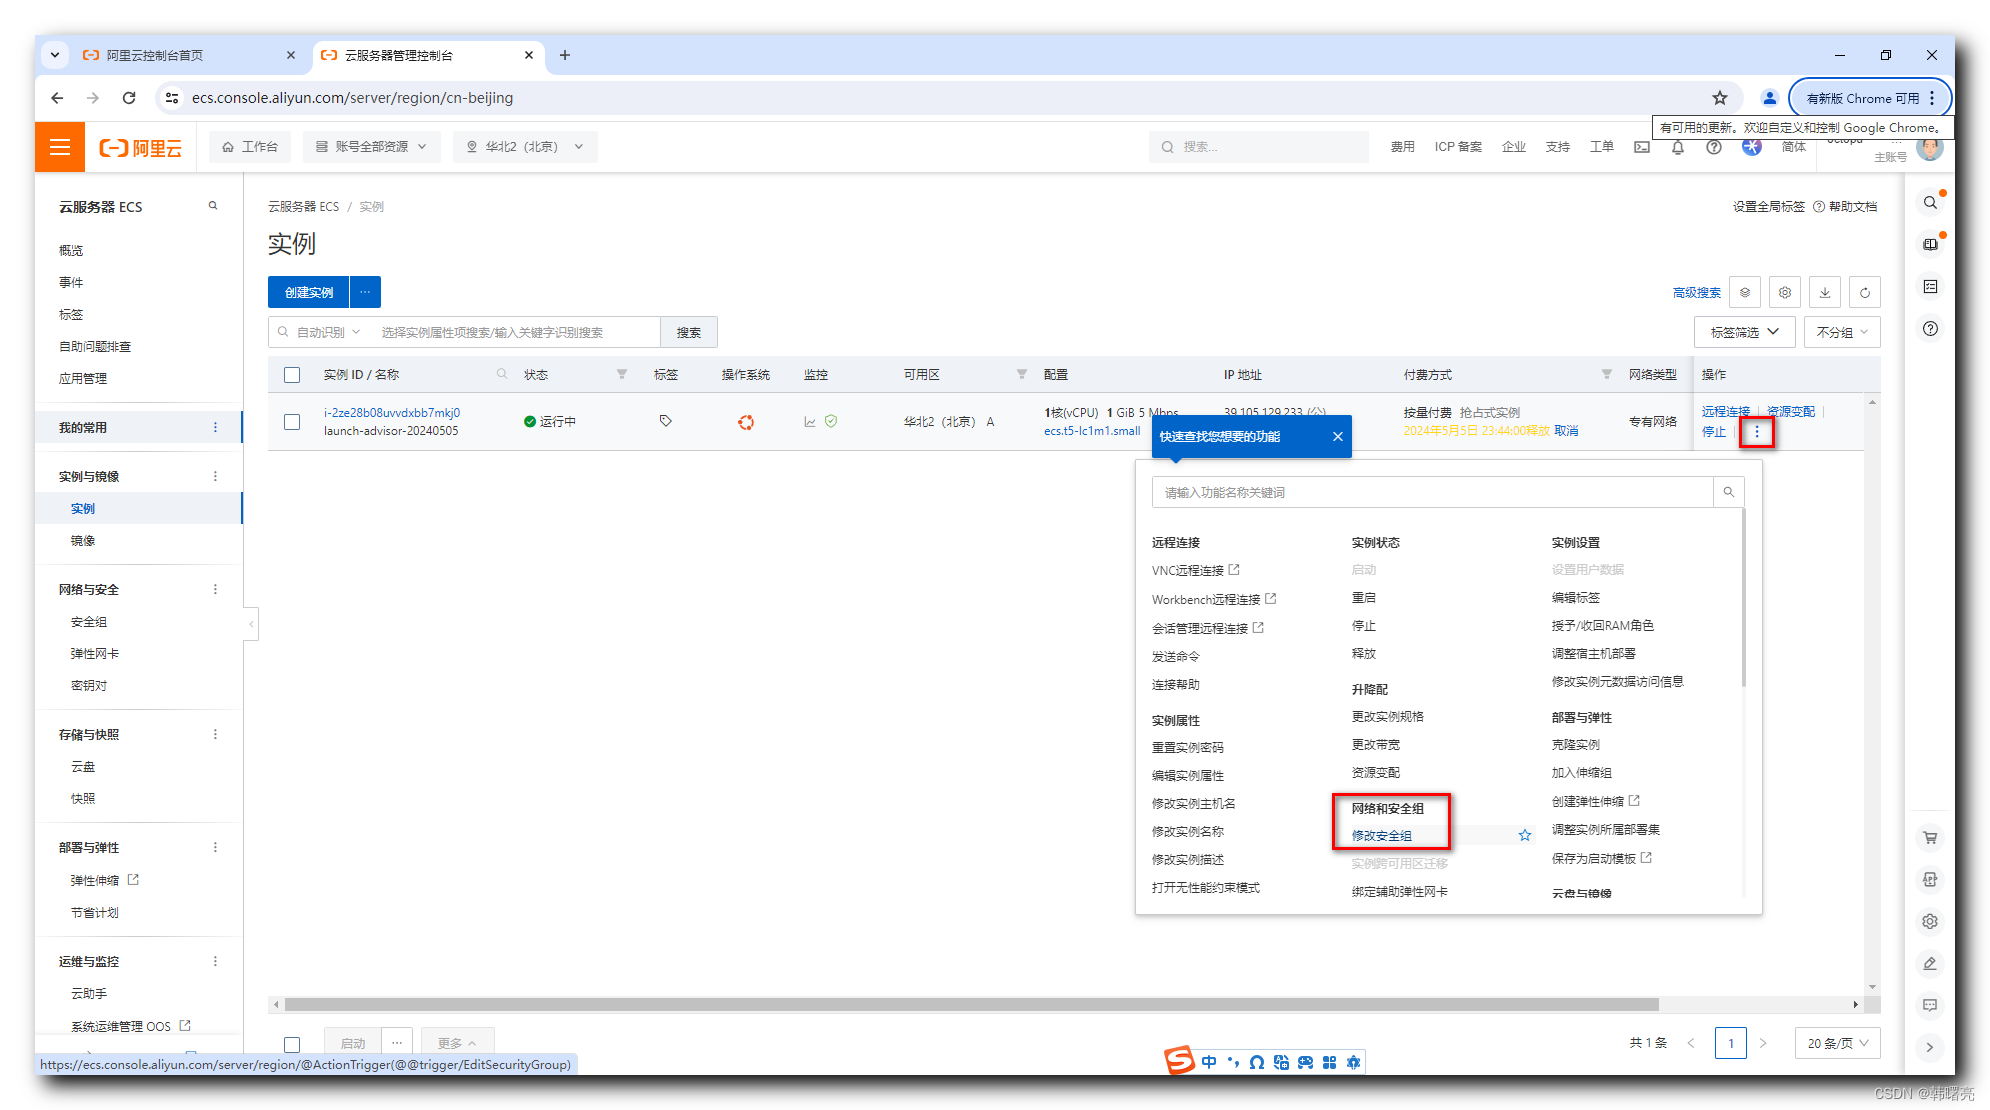Screen dimensions: 1990x1110
Task: Check the instance row checkbox for launch-advisor-20240505
Action: (x=292, y=422)
